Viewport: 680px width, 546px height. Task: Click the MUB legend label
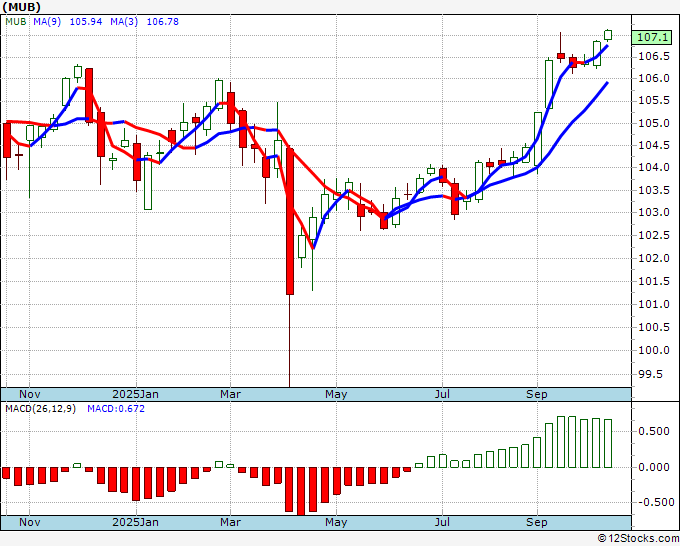pos(16,22)
